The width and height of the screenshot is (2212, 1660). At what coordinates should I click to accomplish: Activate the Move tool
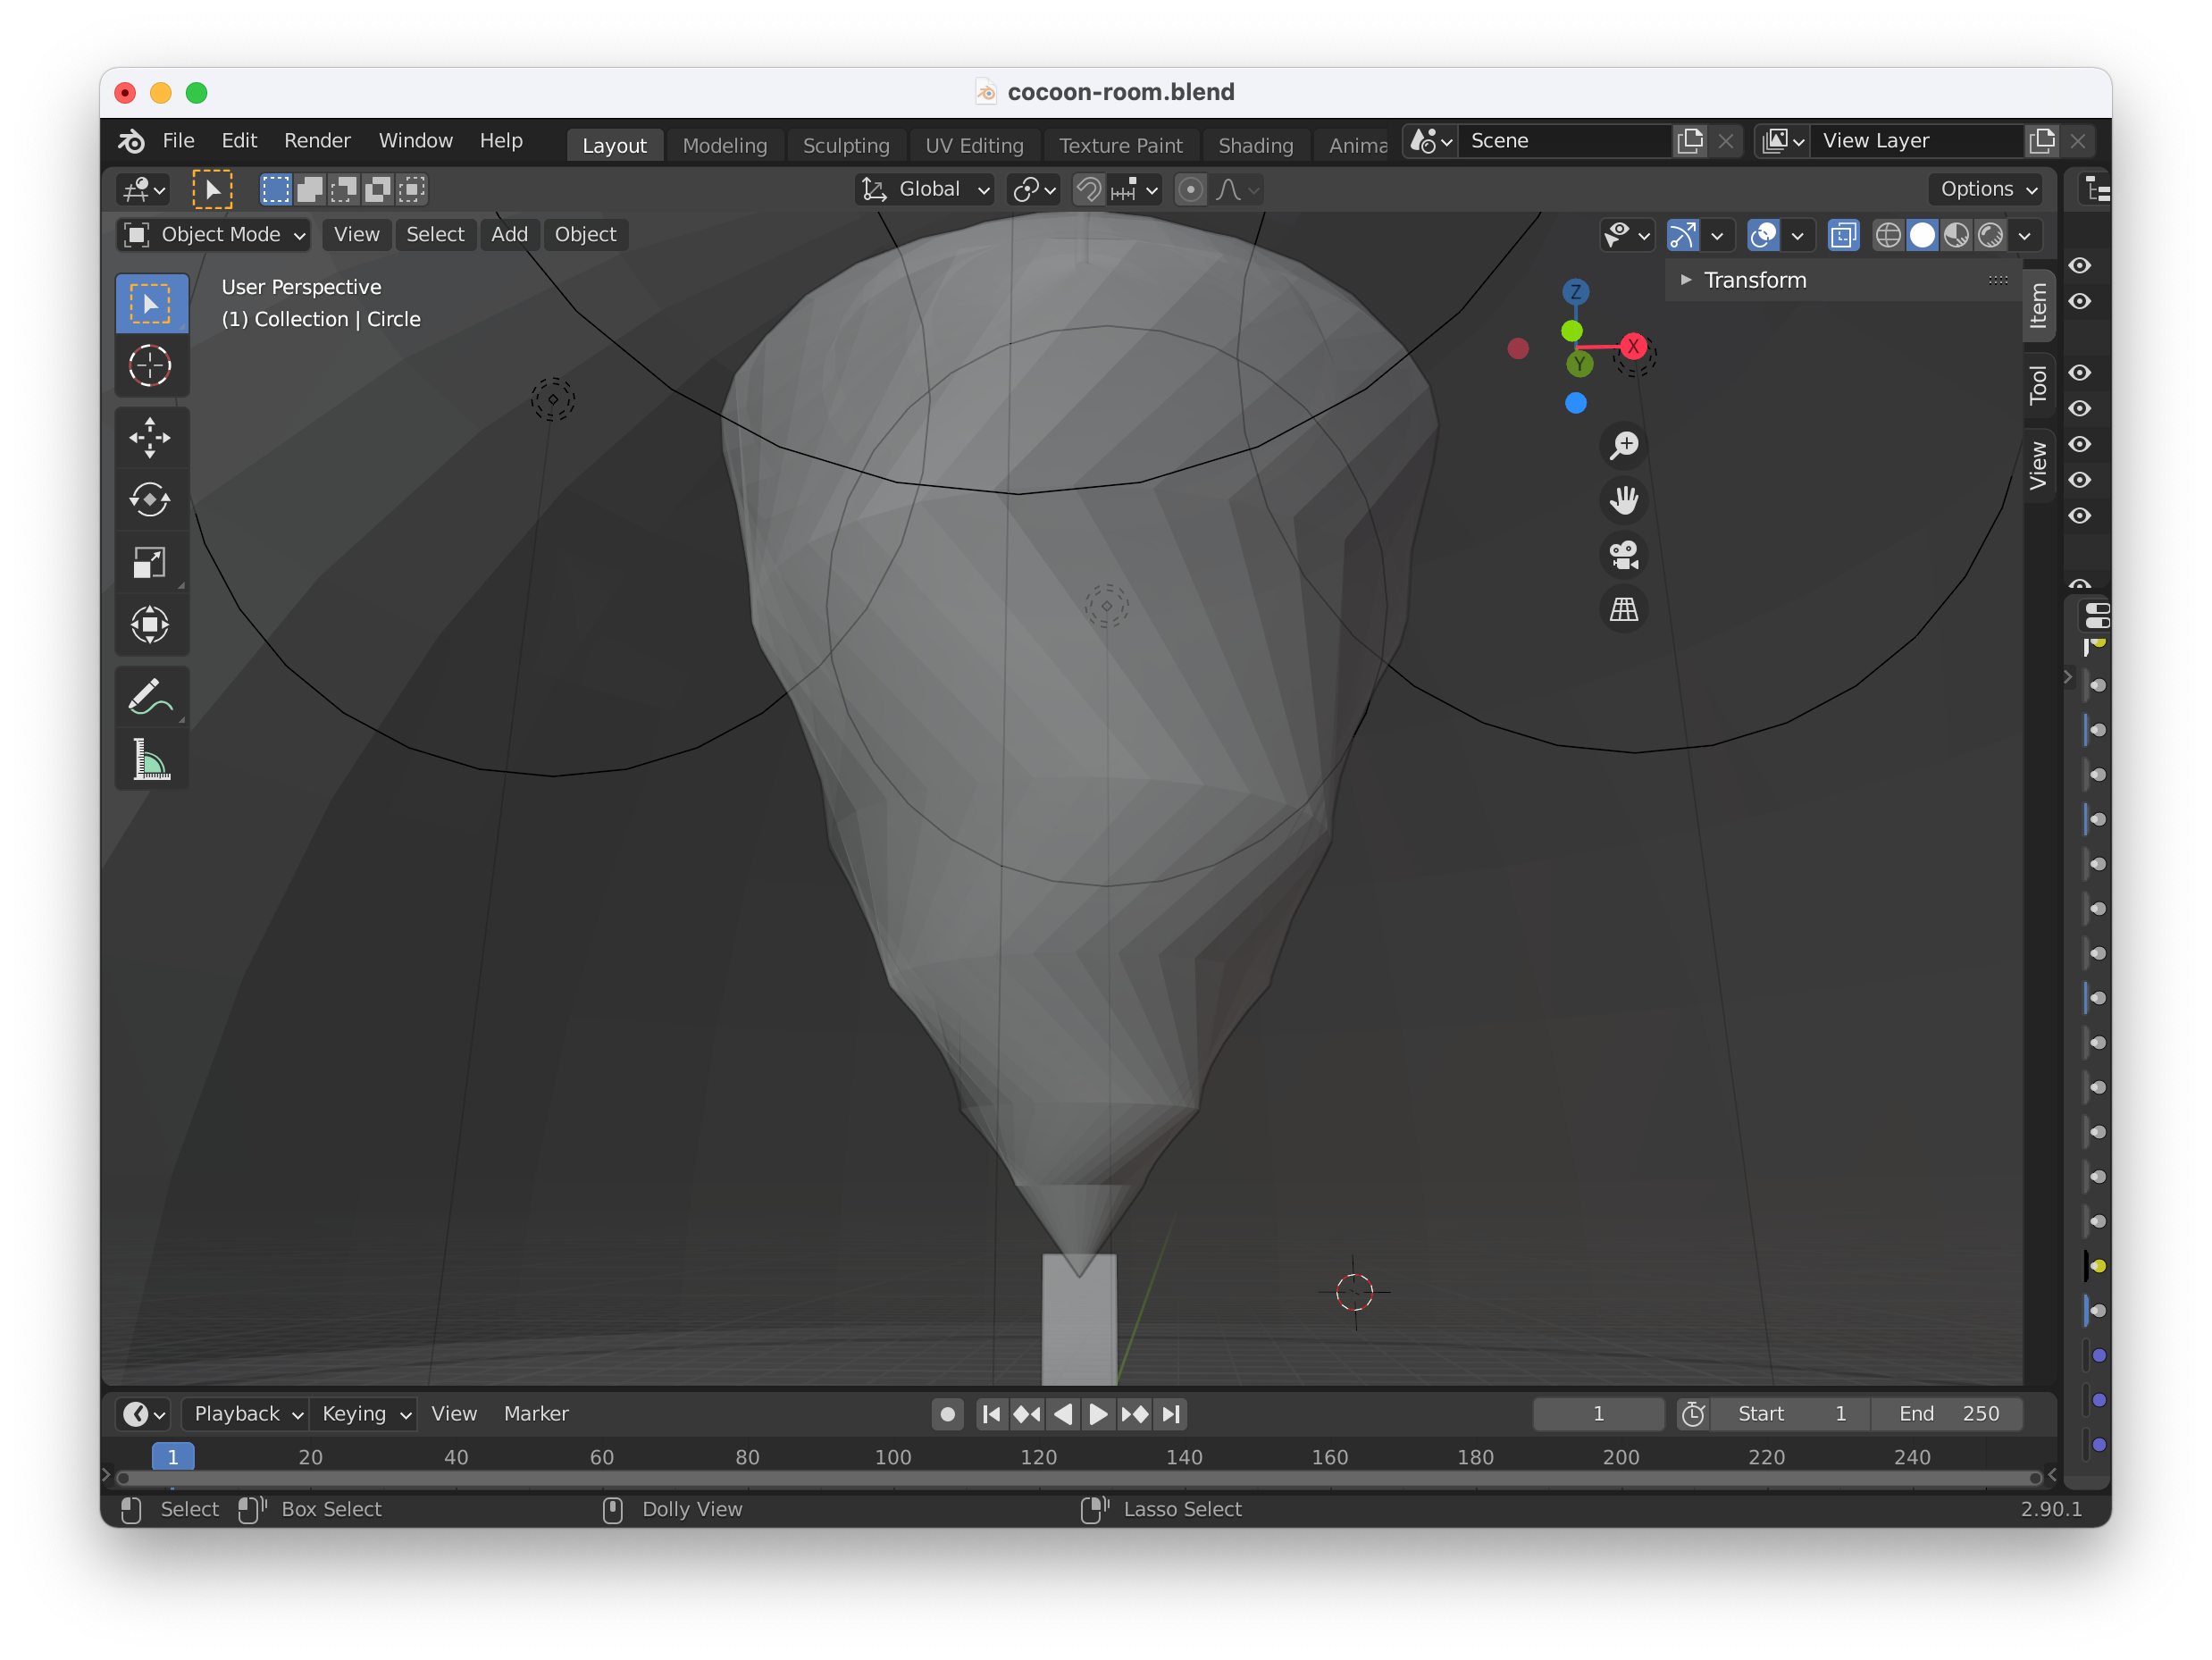(150, 438)
